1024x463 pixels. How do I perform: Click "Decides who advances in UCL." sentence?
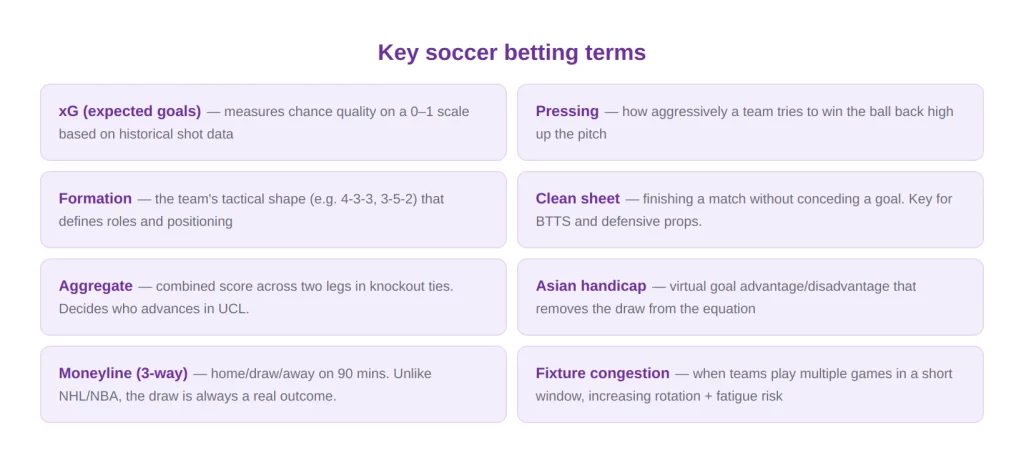[x=154, y=308]
